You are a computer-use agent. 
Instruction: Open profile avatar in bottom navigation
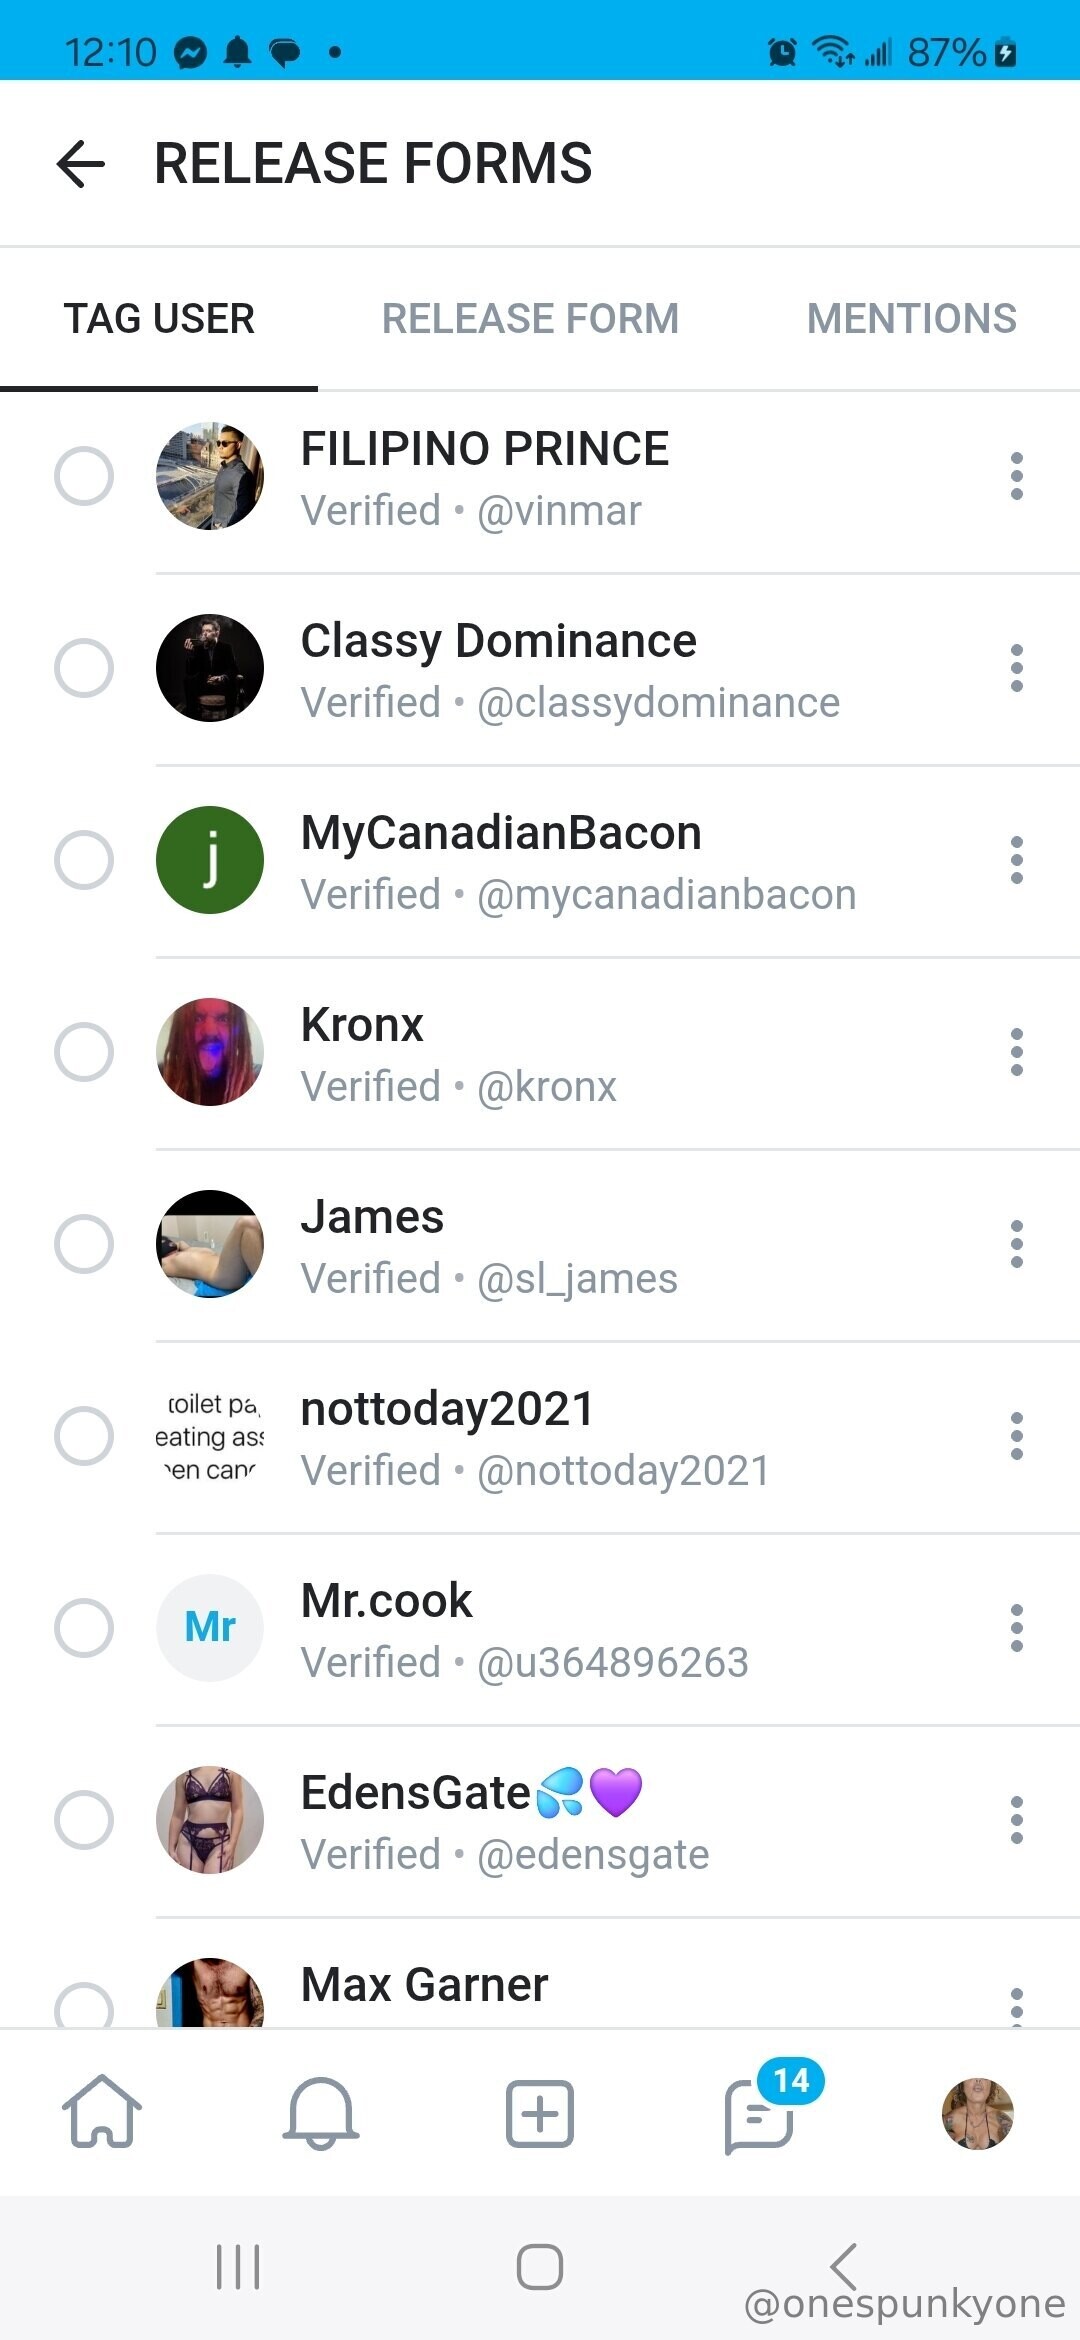click(977, 2113)
